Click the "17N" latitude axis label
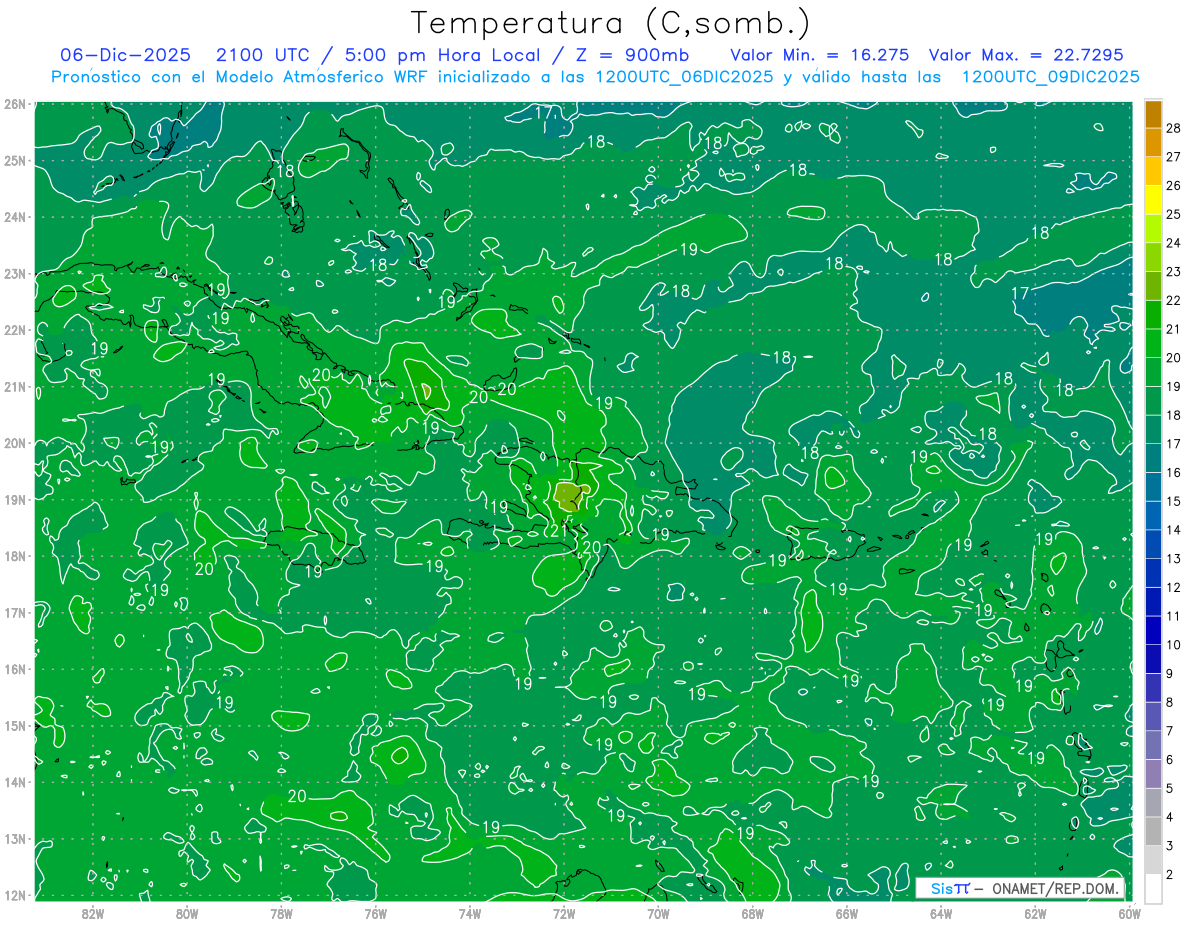 click(x=15, y=613)
